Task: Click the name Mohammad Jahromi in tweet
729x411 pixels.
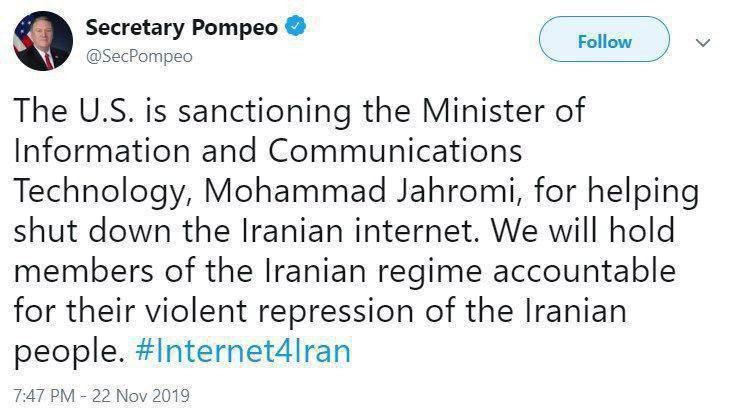Action: click(374, 189)
